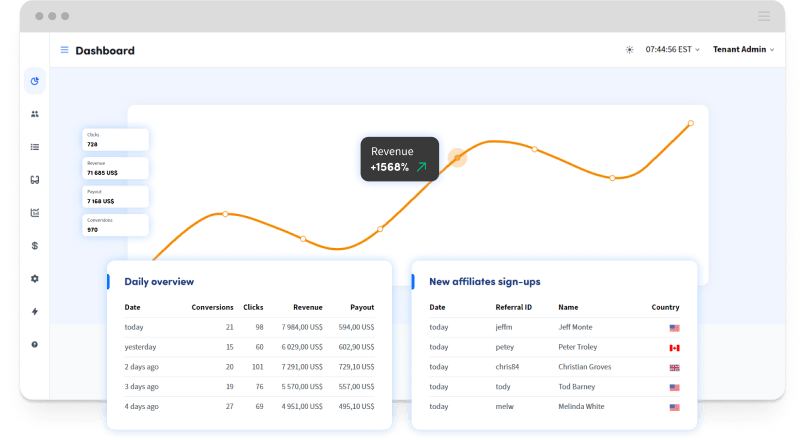
Task: Select the '3 days ago' row date
Action: click(x=141, y=387)
